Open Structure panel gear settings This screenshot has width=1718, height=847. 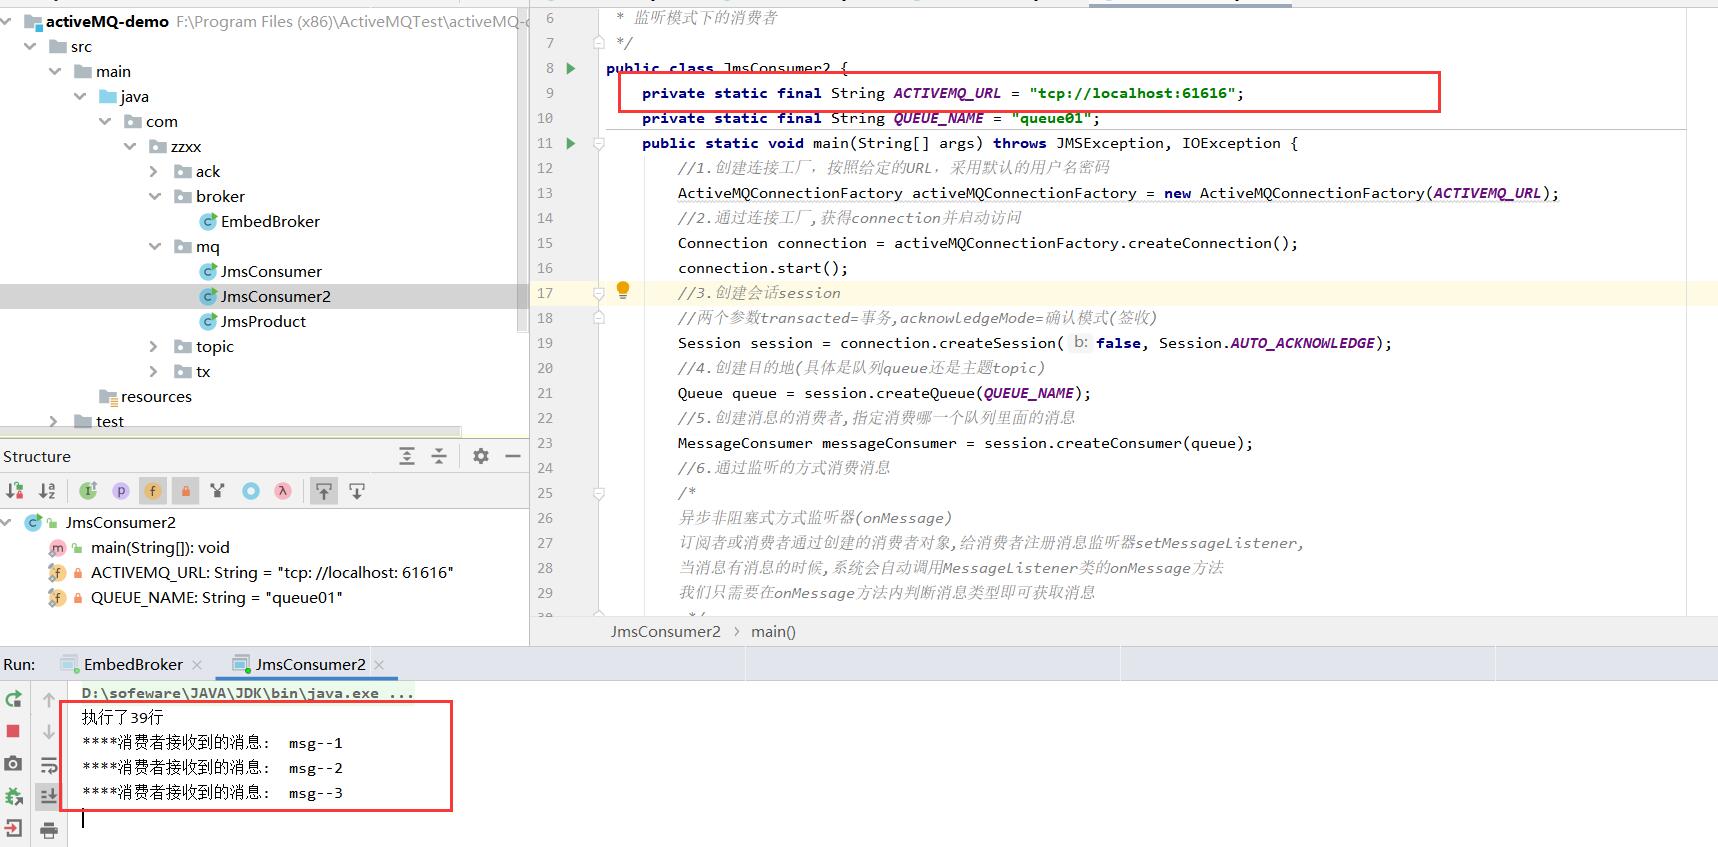(x=481, y=456)
